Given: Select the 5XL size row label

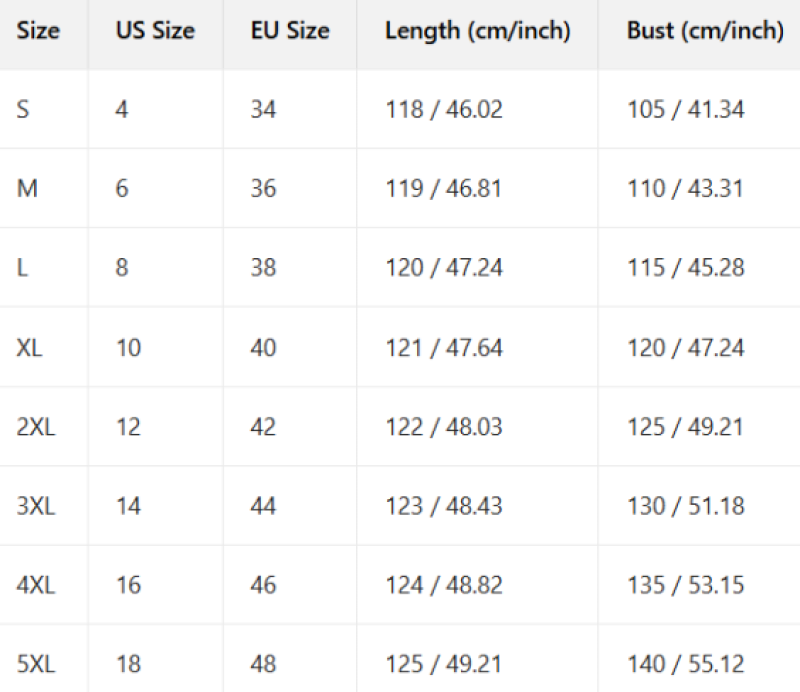Looking at the screenshot, I should click(x=36, y=664).
